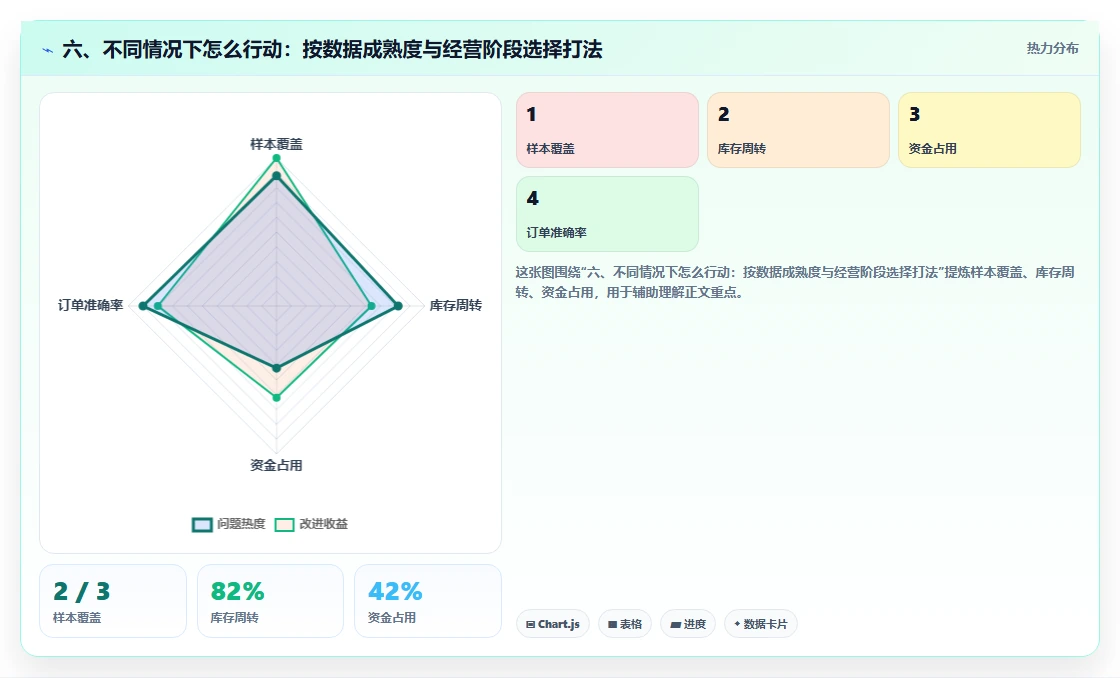
Task: Click the description paragraph starting 这张图围绕
Action: click(795, 282)
